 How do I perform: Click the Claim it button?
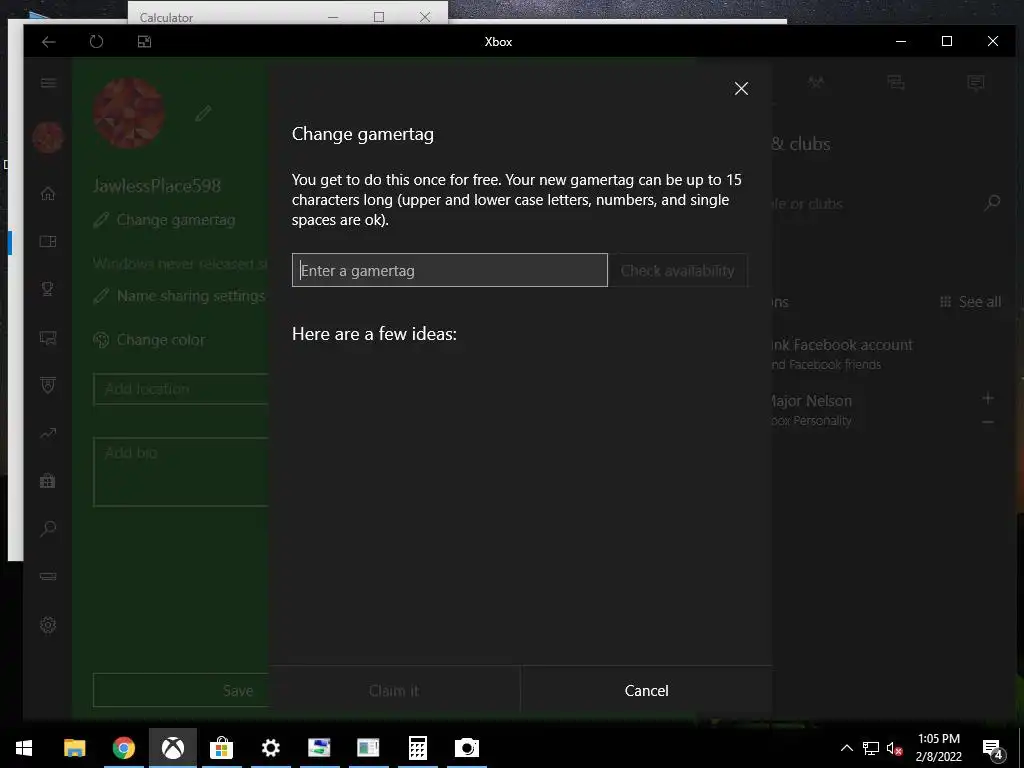pyautogui.click(x=394, y=690)
